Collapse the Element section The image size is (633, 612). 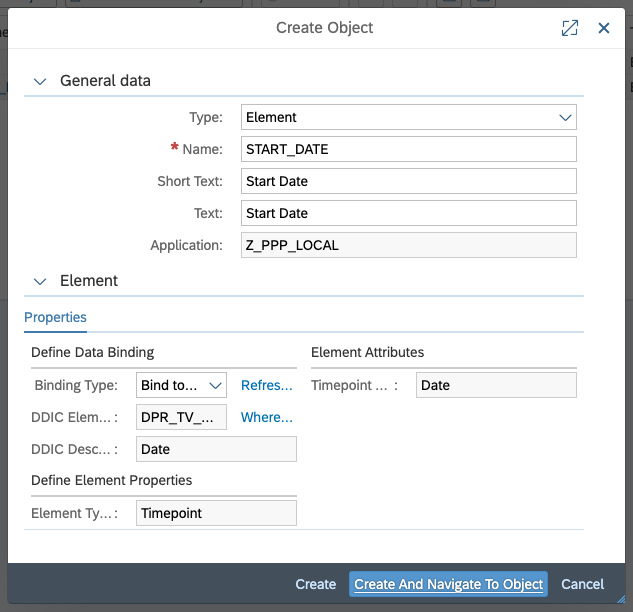click(x=40, y=281)
